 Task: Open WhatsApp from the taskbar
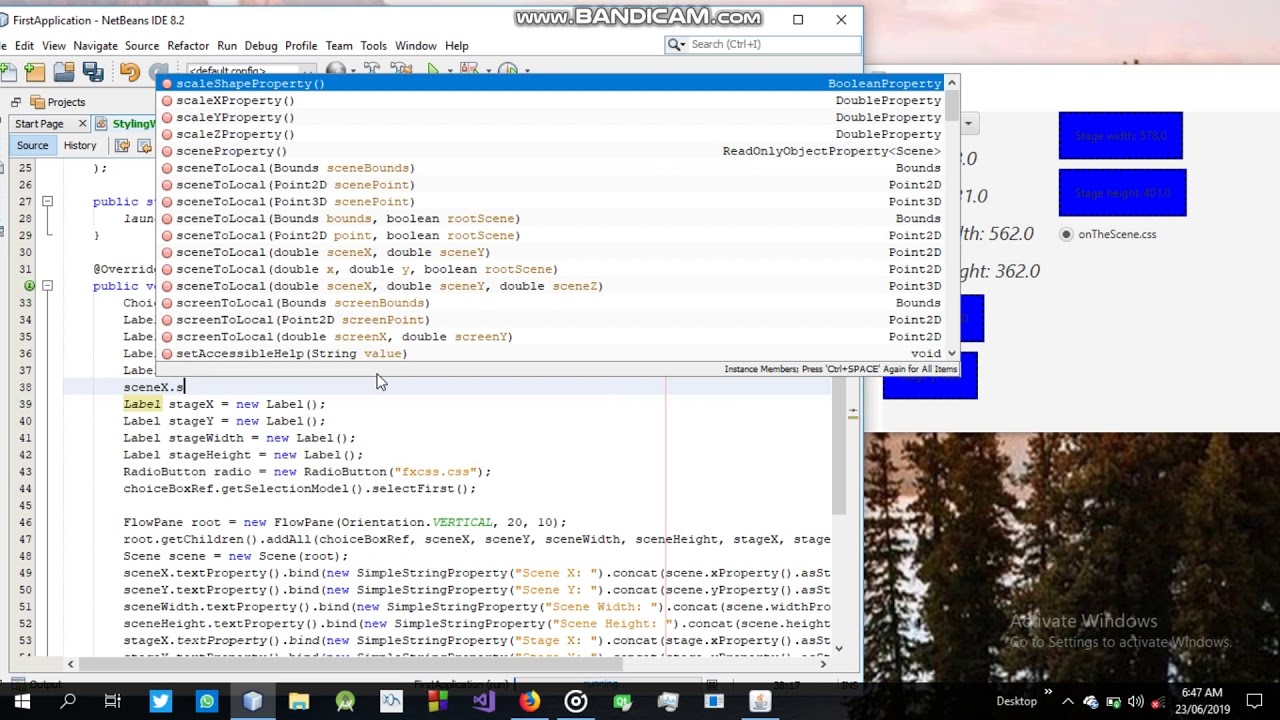coord(206,701)
